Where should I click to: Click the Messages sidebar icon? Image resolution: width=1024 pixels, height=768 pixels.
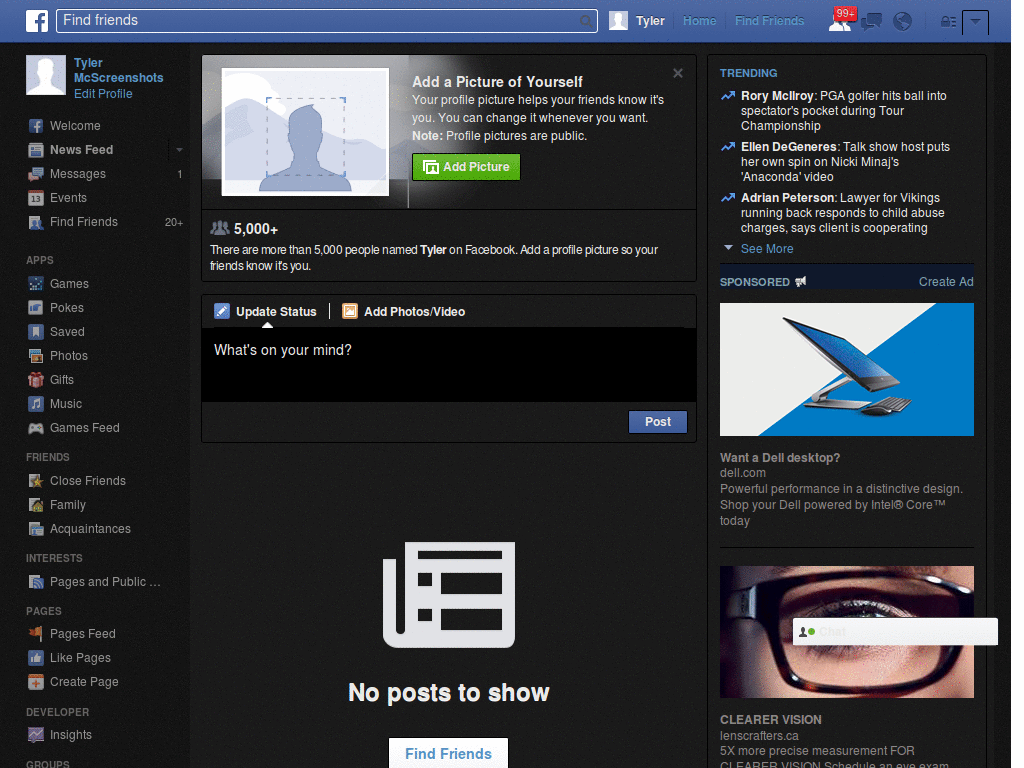pyautogui.click(x=36, y=174)
